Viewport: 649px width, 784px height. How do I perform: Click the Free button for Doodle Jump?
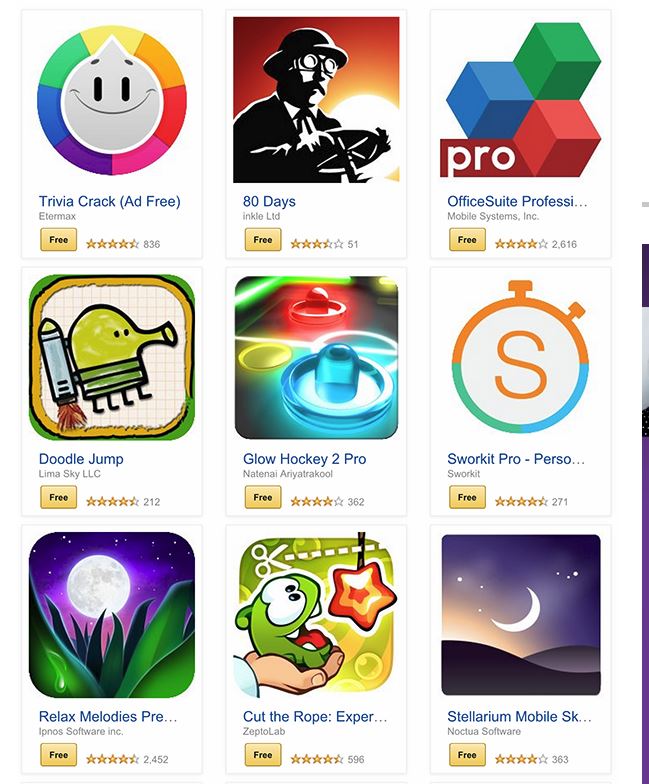click(58, 497)
